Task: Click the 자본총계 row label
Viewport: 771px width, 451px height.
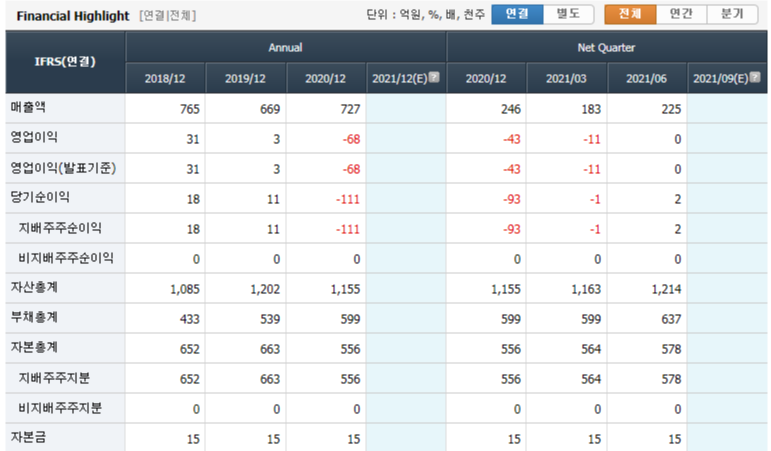Action: (34, 347)
